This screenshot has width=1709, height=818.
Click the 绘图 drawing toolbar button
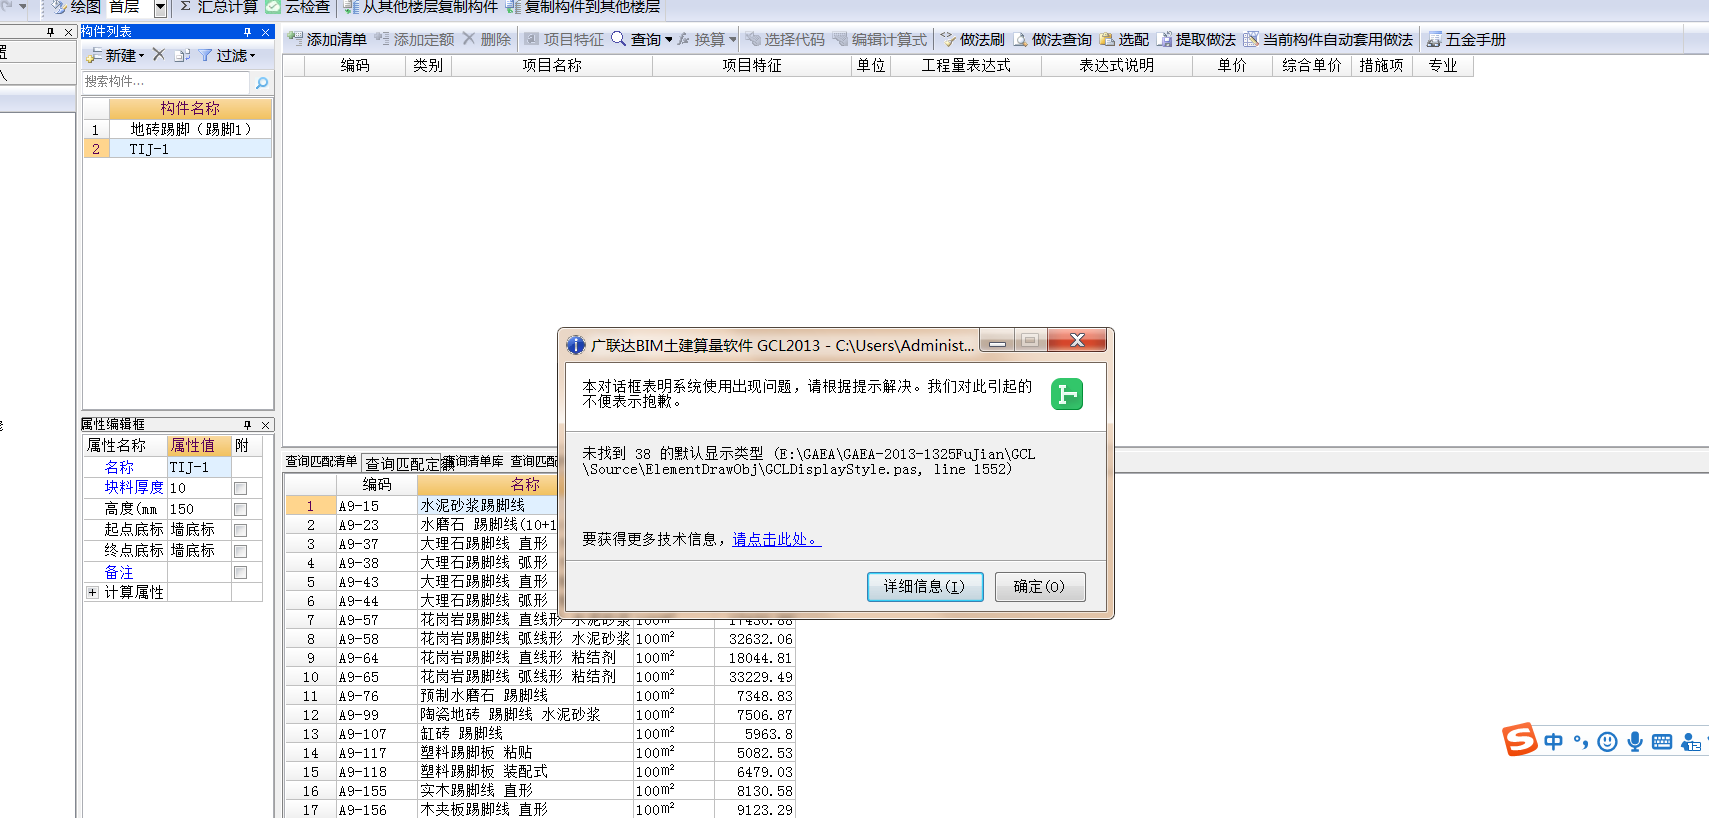pos(75,7)
